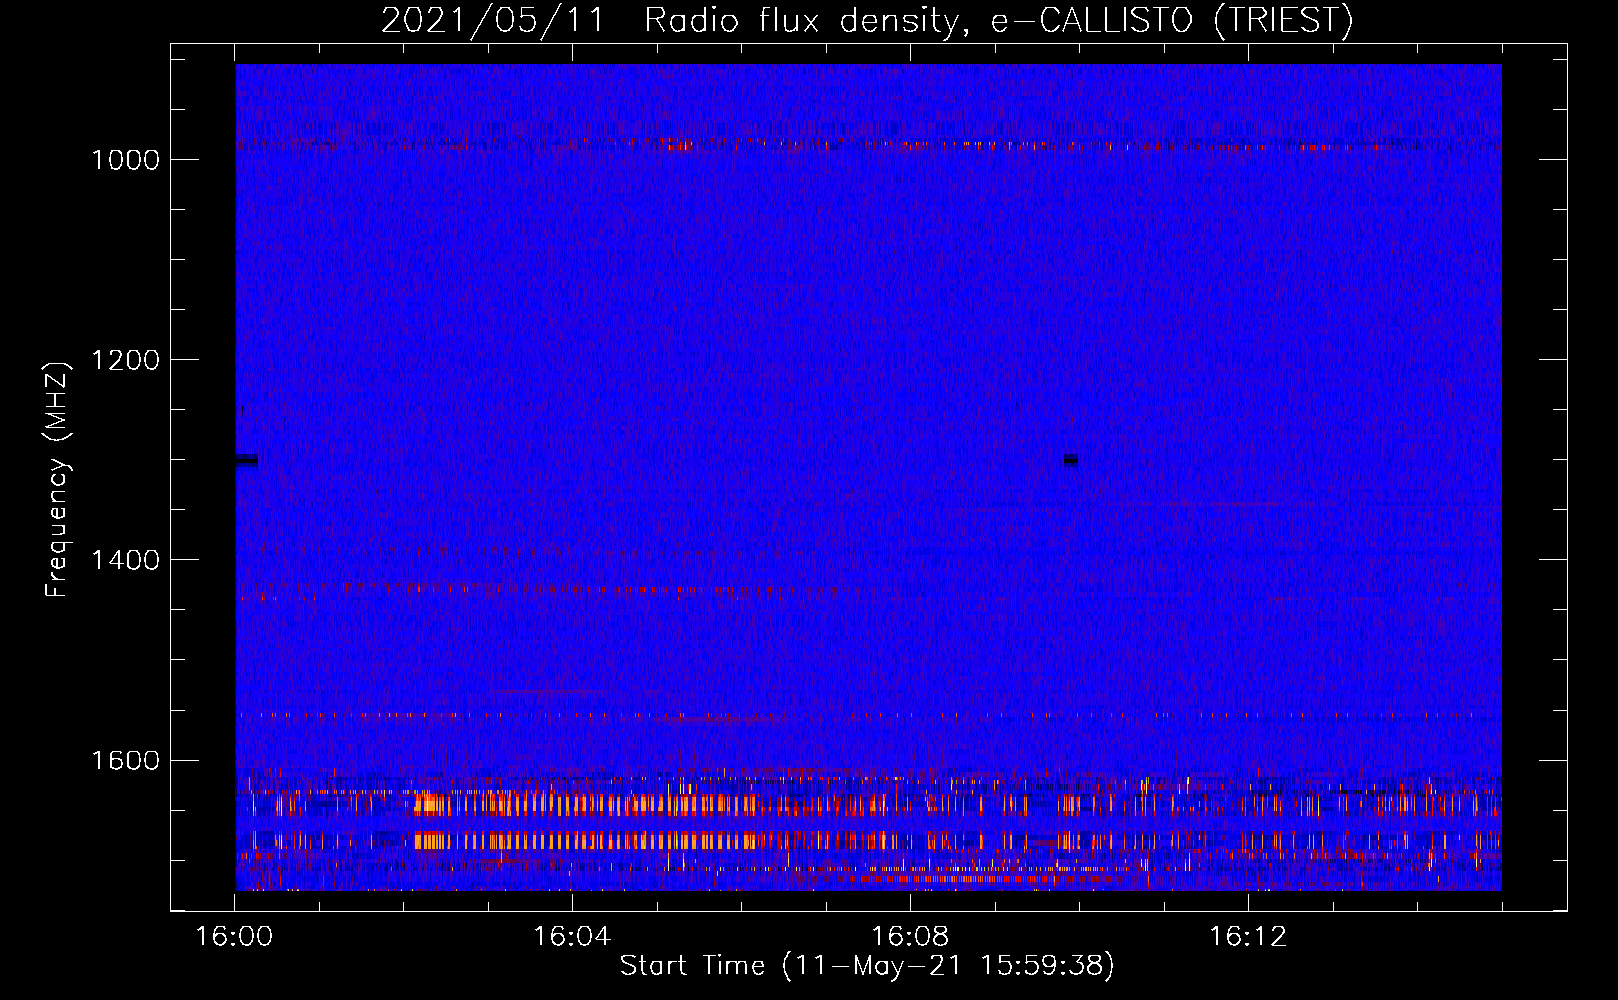Viewport: 1618px width, 1000px height.
Task: Click the 16:12 time tick label
Action: coord(1248,937)
